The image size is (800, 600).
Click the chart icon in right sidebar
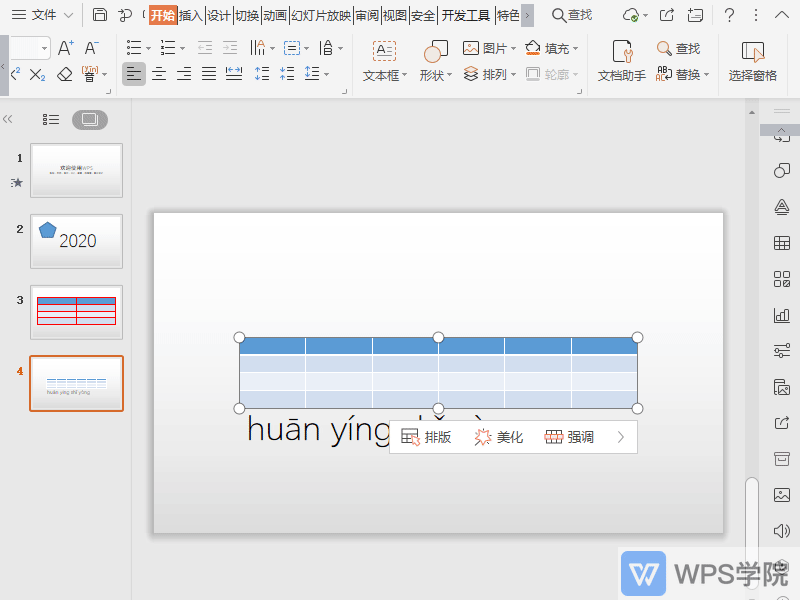click(x=782, y=315)
